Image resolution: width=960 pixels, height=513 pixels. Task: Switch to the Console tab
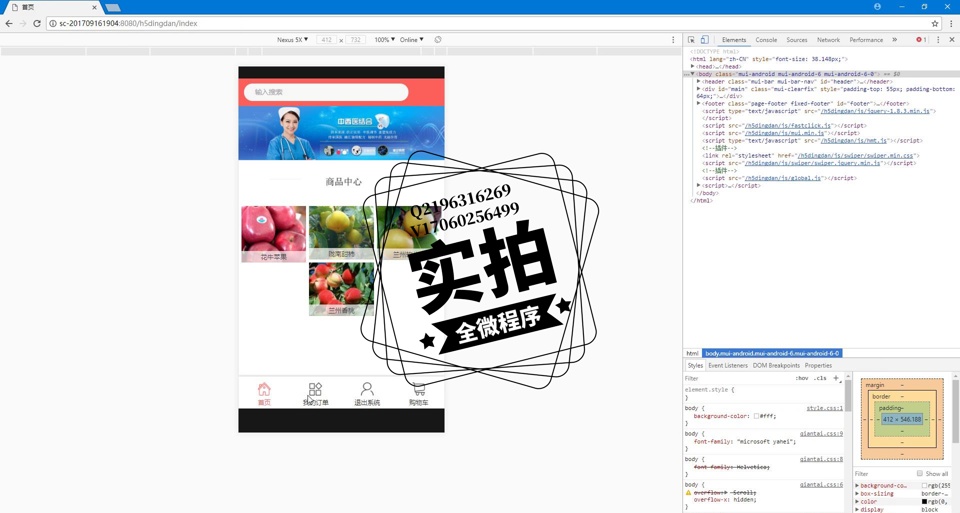[766, 40]
